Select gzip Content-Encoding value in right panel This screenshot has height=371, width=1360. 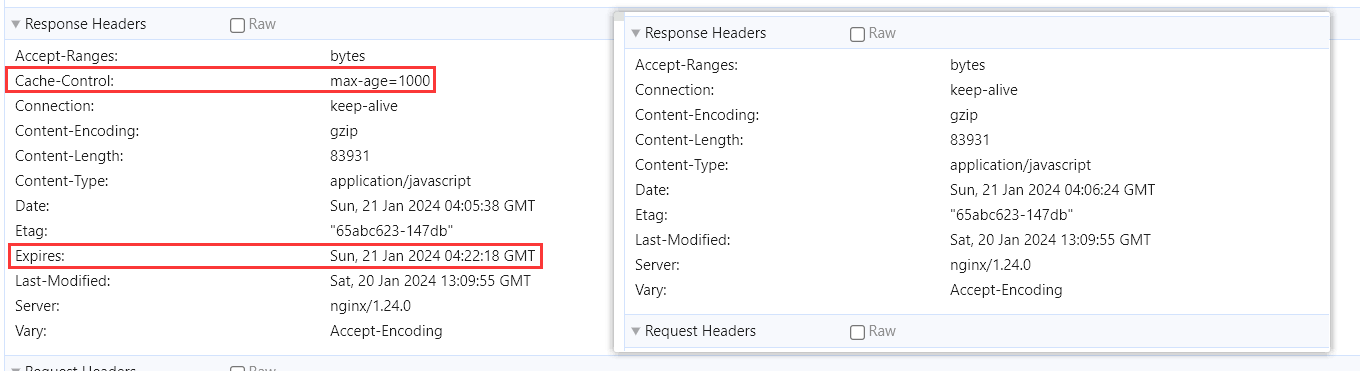(964, 115)
